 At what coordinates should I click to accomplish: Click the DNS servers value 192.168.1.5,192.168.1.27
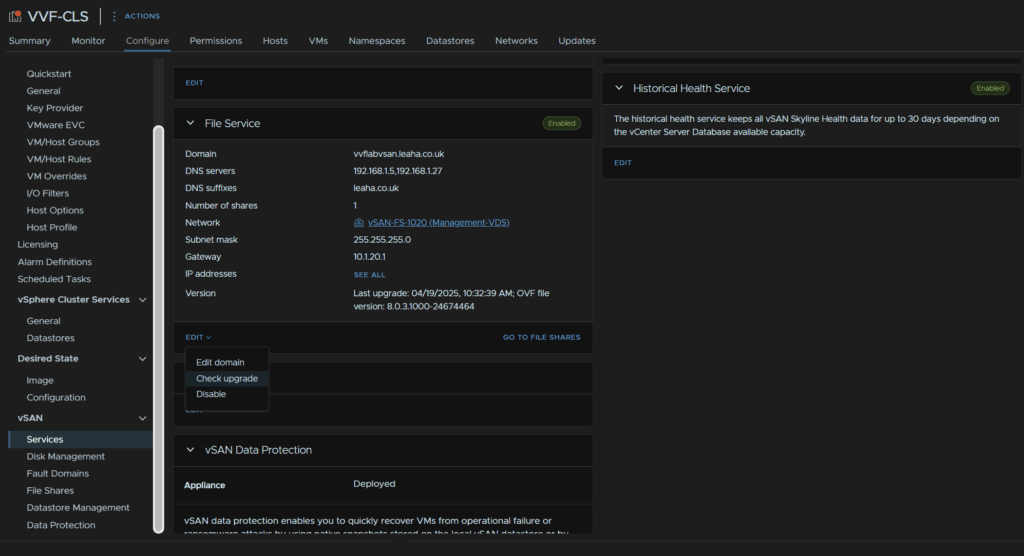pyautogui.click(x=398, y=171)
